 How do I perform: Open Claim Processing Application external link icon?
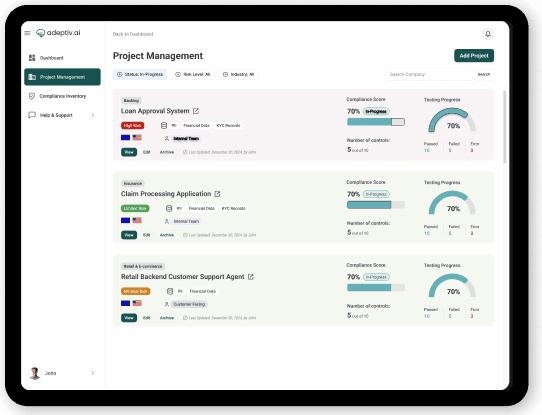pyautogui.click(x=217, y=194)
